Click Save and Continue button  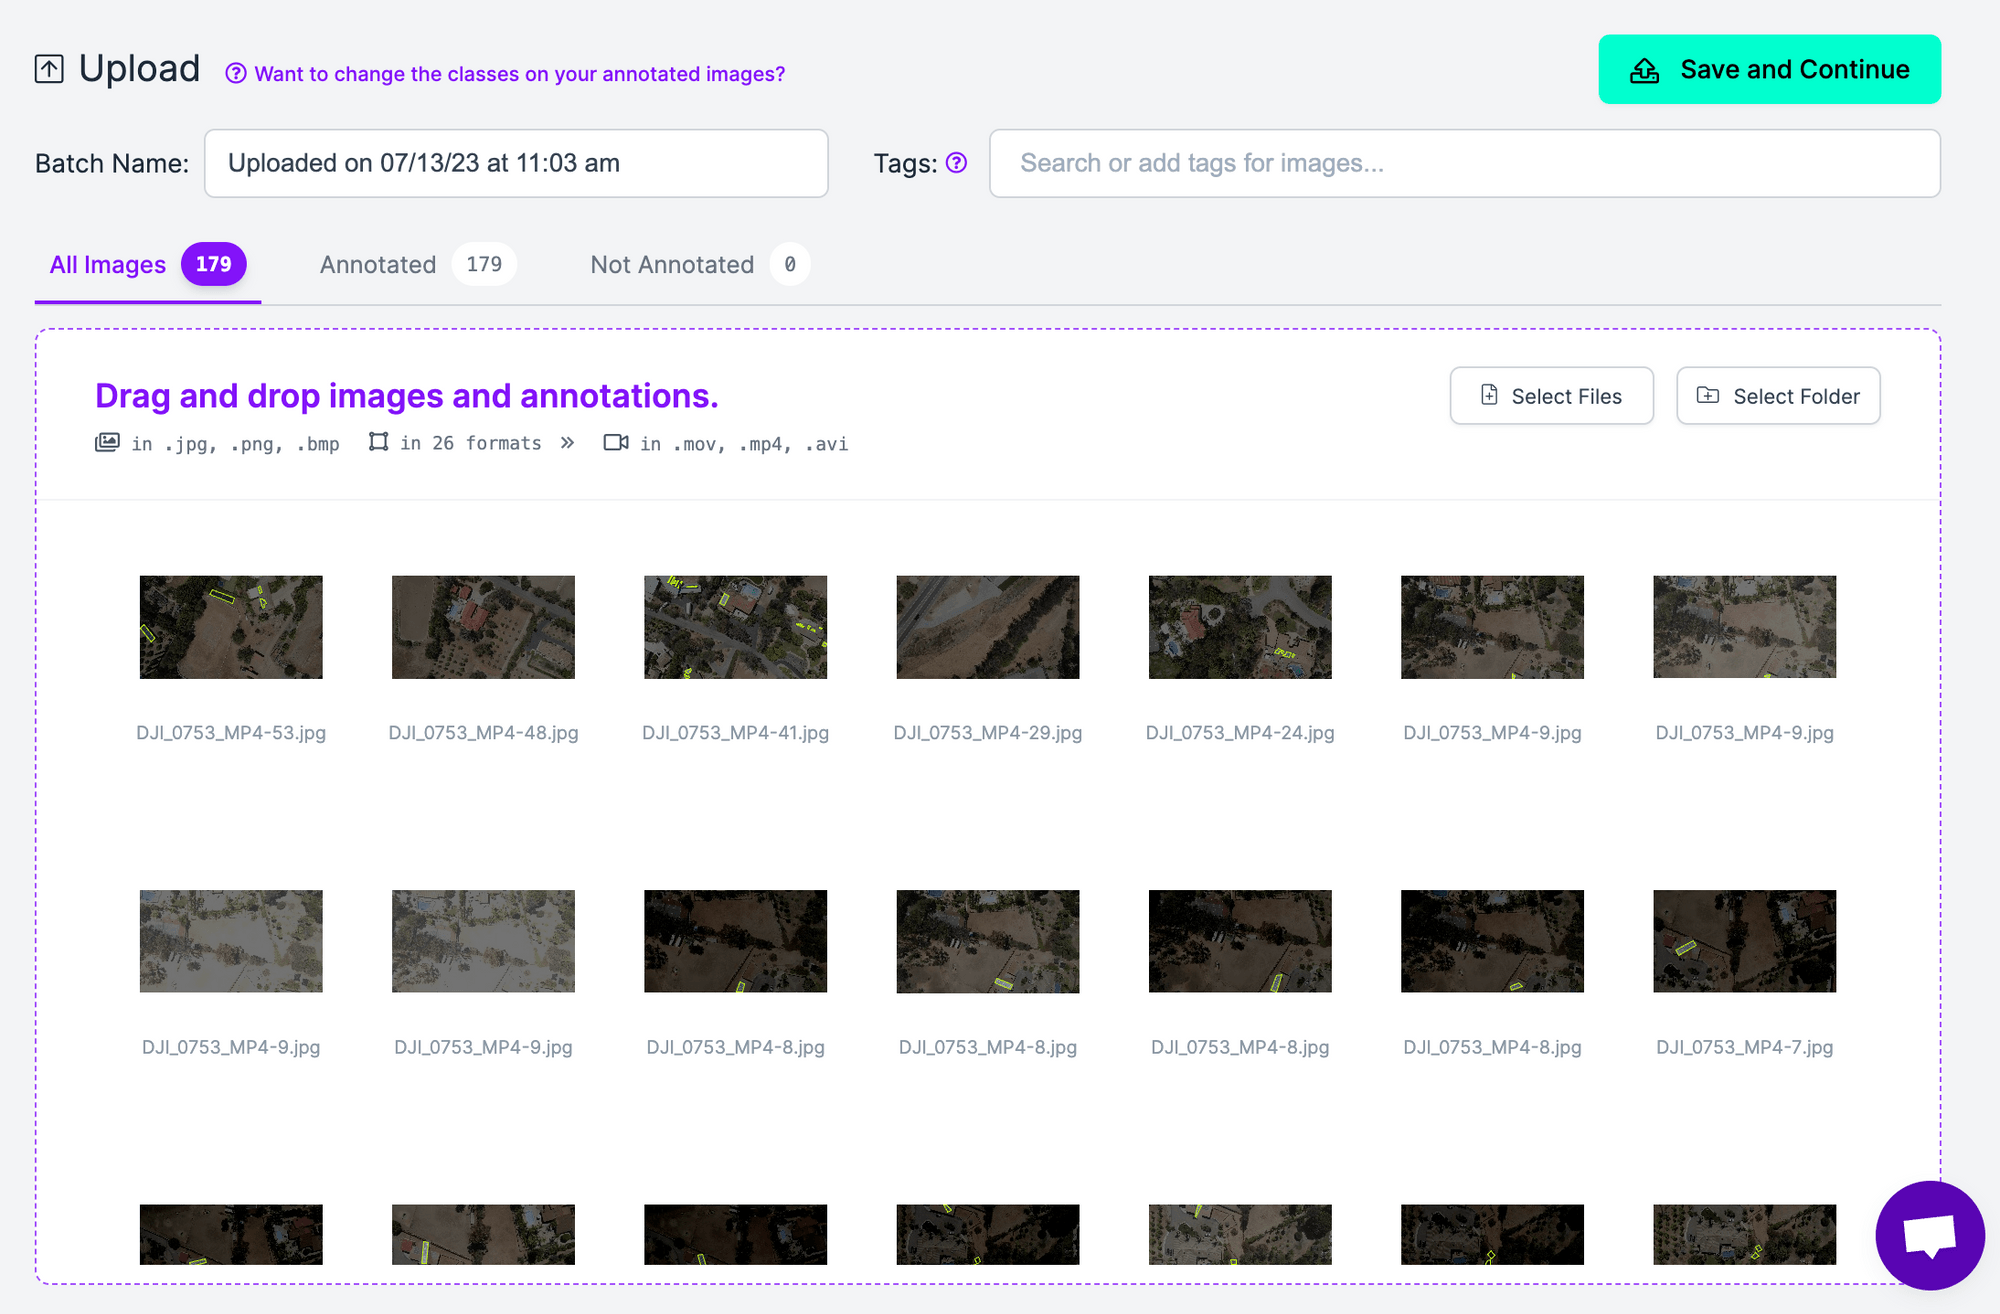click(1769, 69)
